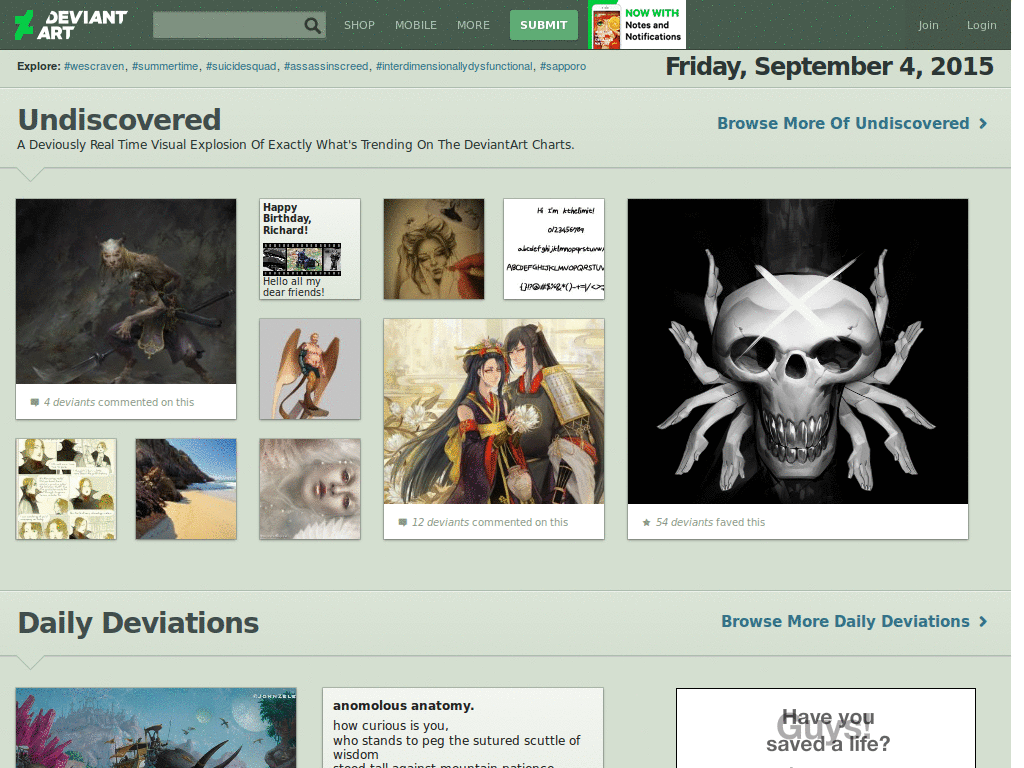Open the handwriting font sample thumbnail

[x=554, y=249]
